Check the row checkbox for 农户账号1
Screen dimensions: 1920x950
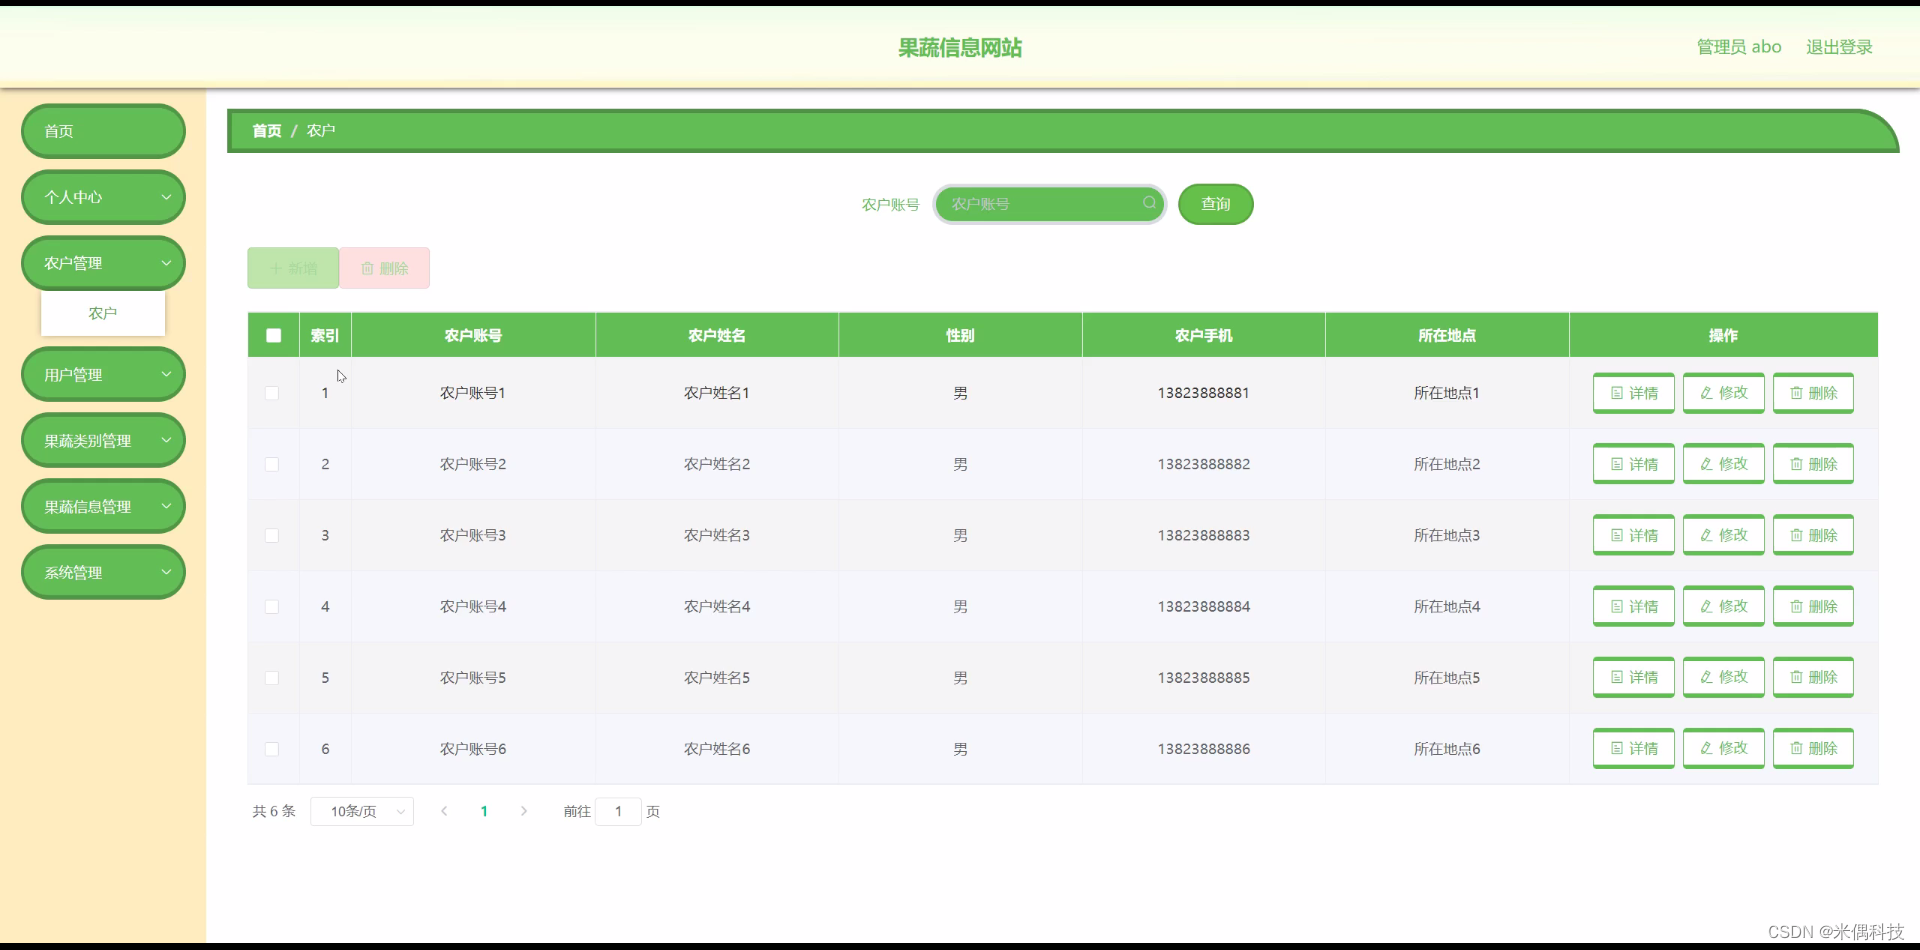272,393
